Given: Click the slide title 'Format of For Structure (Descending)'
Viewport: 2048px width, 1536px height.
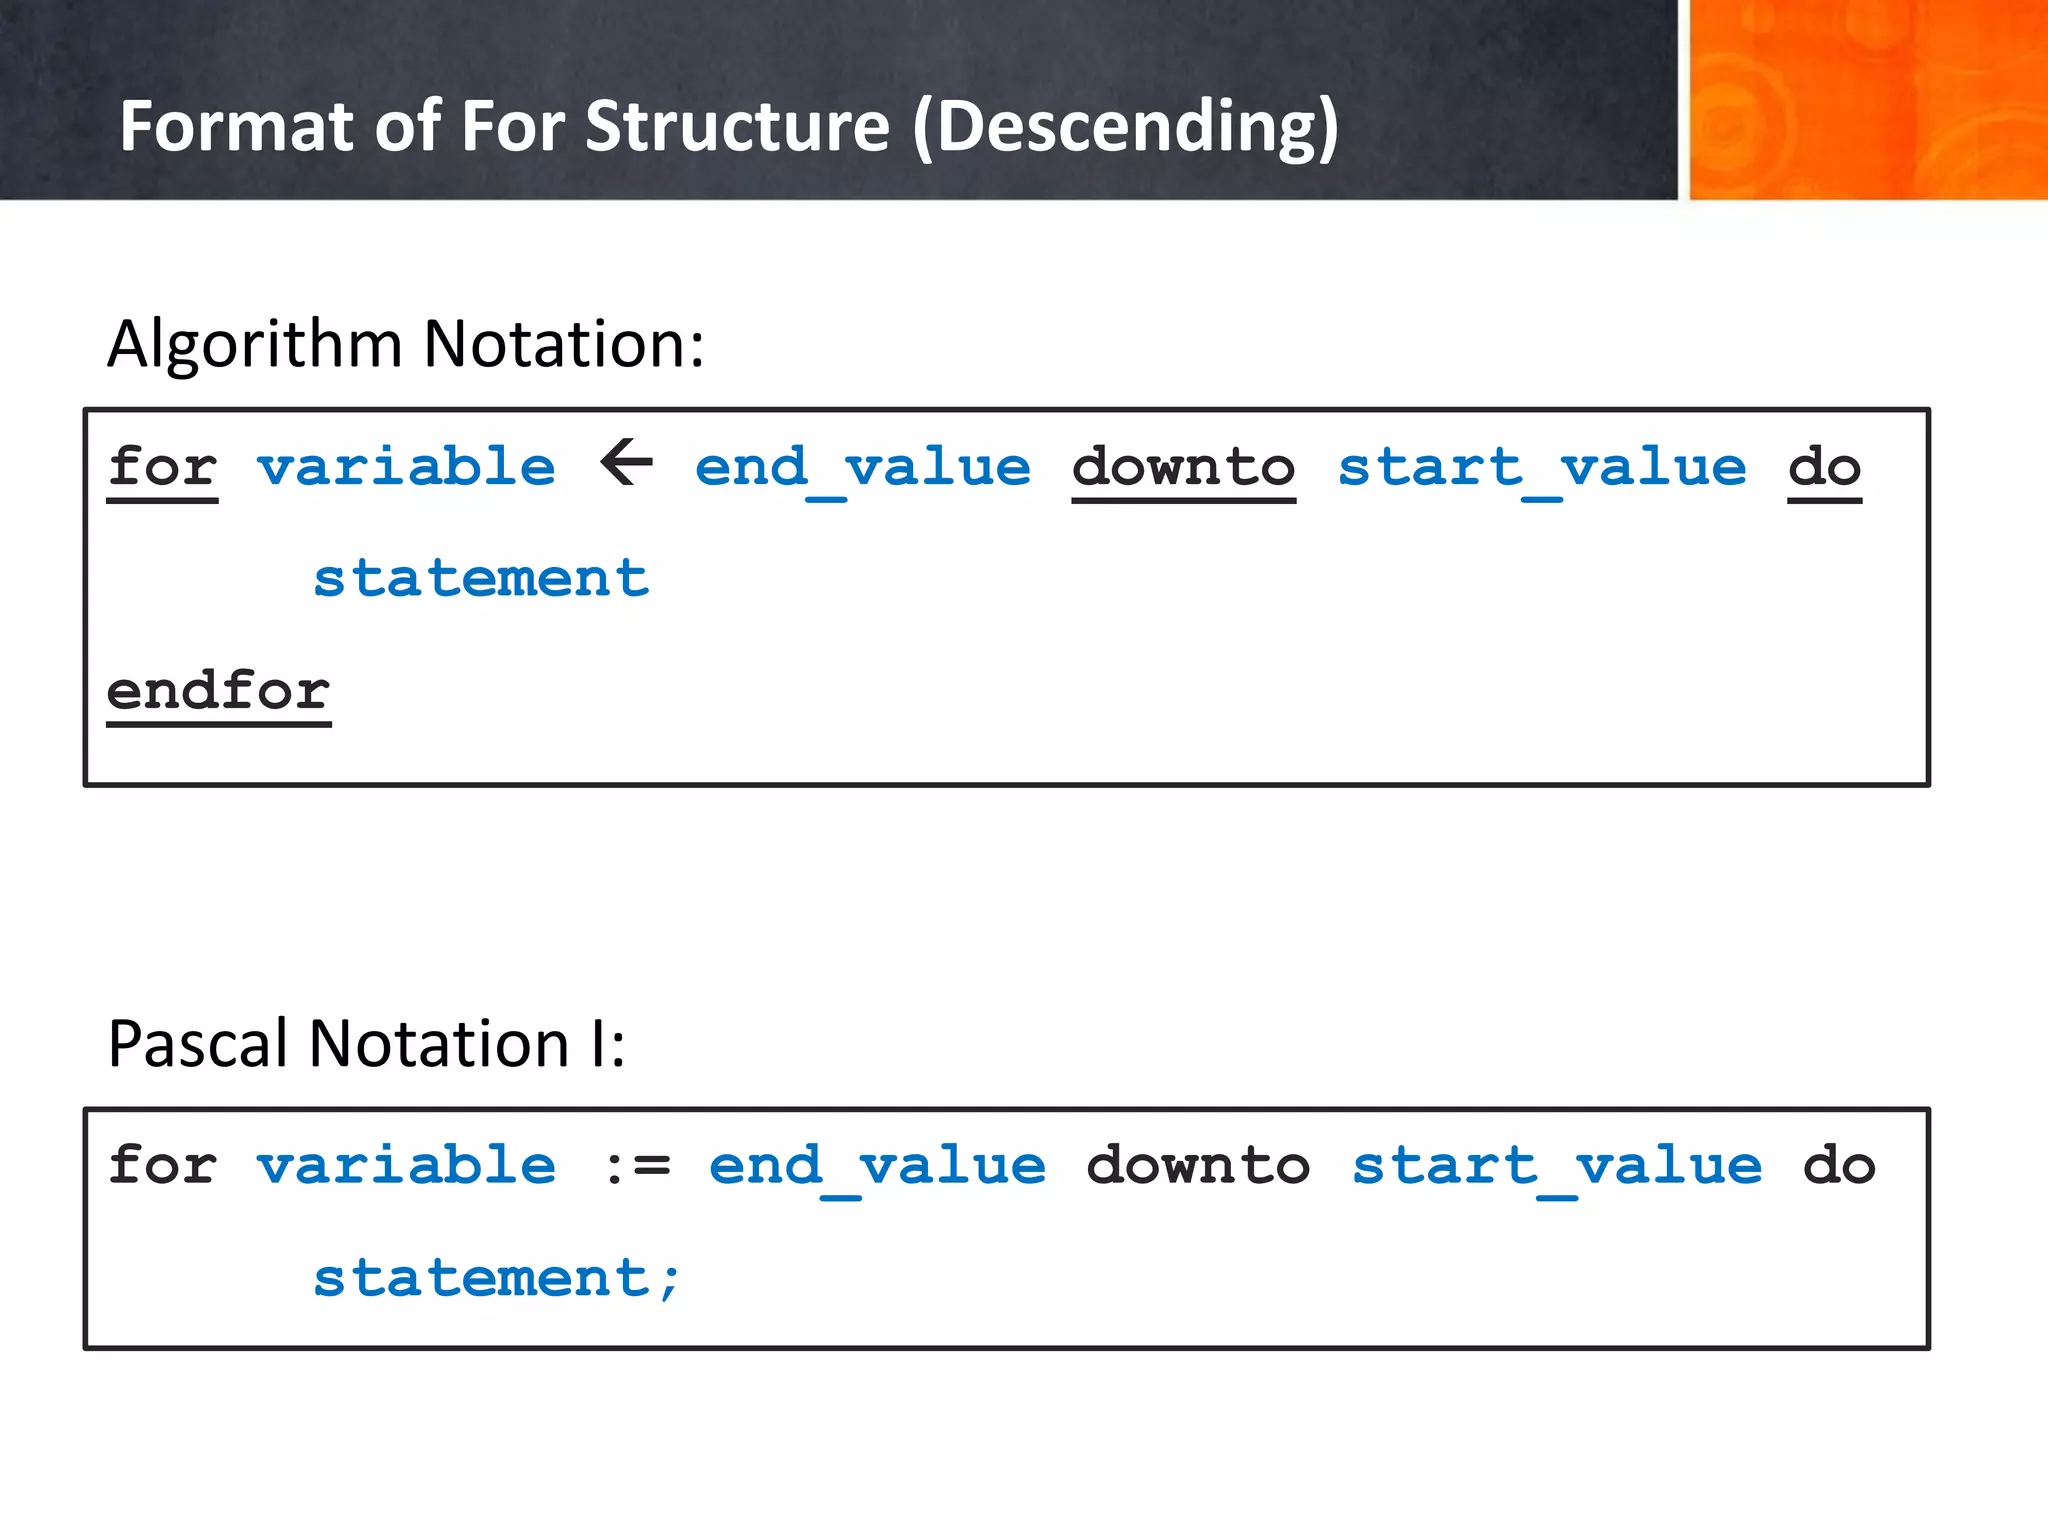Looking at the screenshot, I should 728,127.
